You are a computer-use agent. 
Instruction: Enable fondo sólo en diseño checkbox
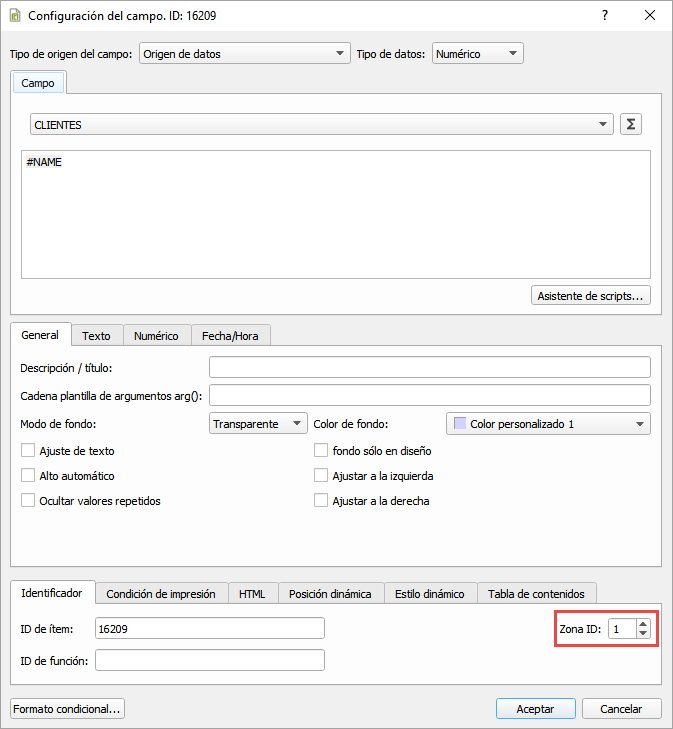coord(321,451)
